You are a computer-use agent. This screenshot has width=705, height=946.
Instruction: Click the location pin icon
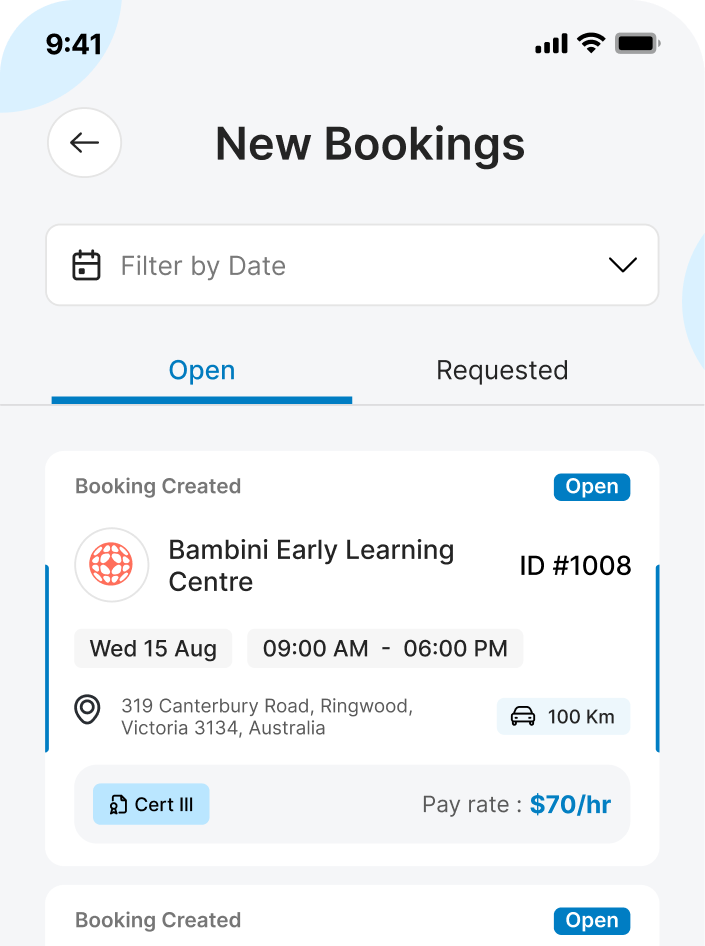tap(88, 710)
